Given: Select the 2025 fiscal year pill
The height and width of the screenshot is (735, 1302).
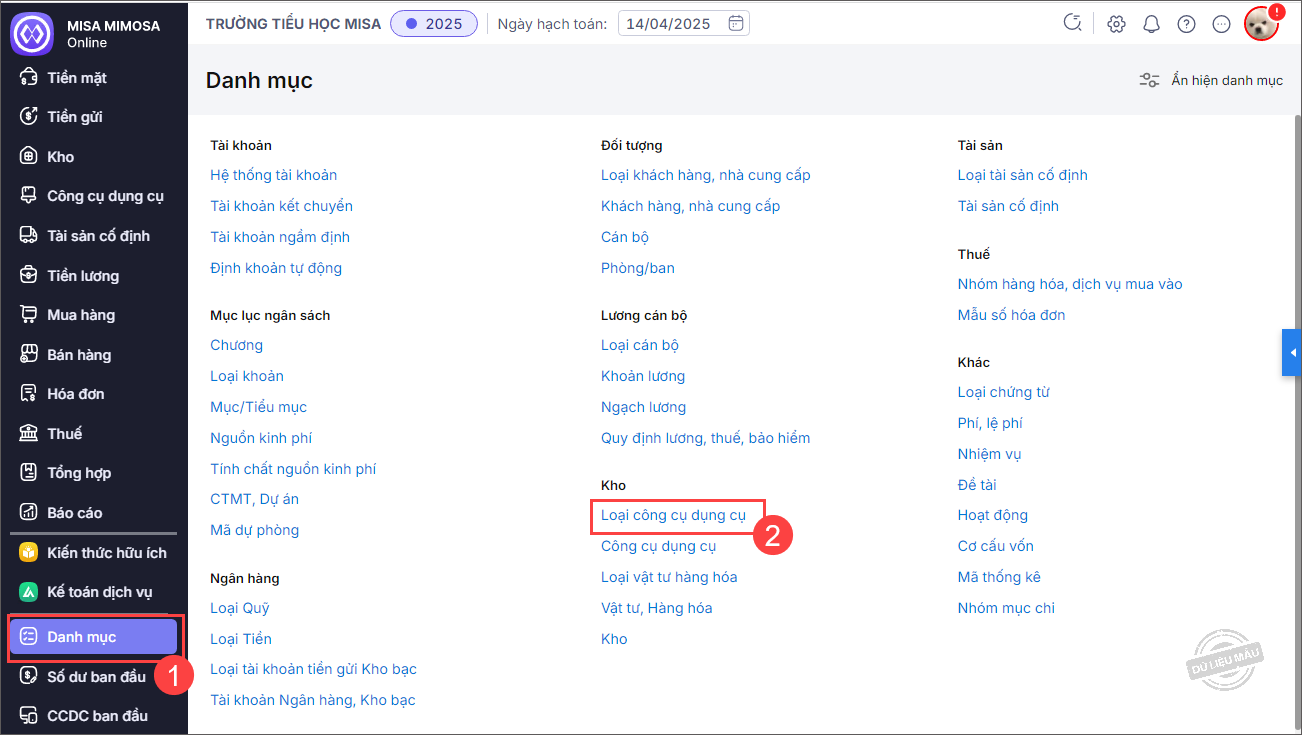Looking at the screenshot, I should [434, 24].
